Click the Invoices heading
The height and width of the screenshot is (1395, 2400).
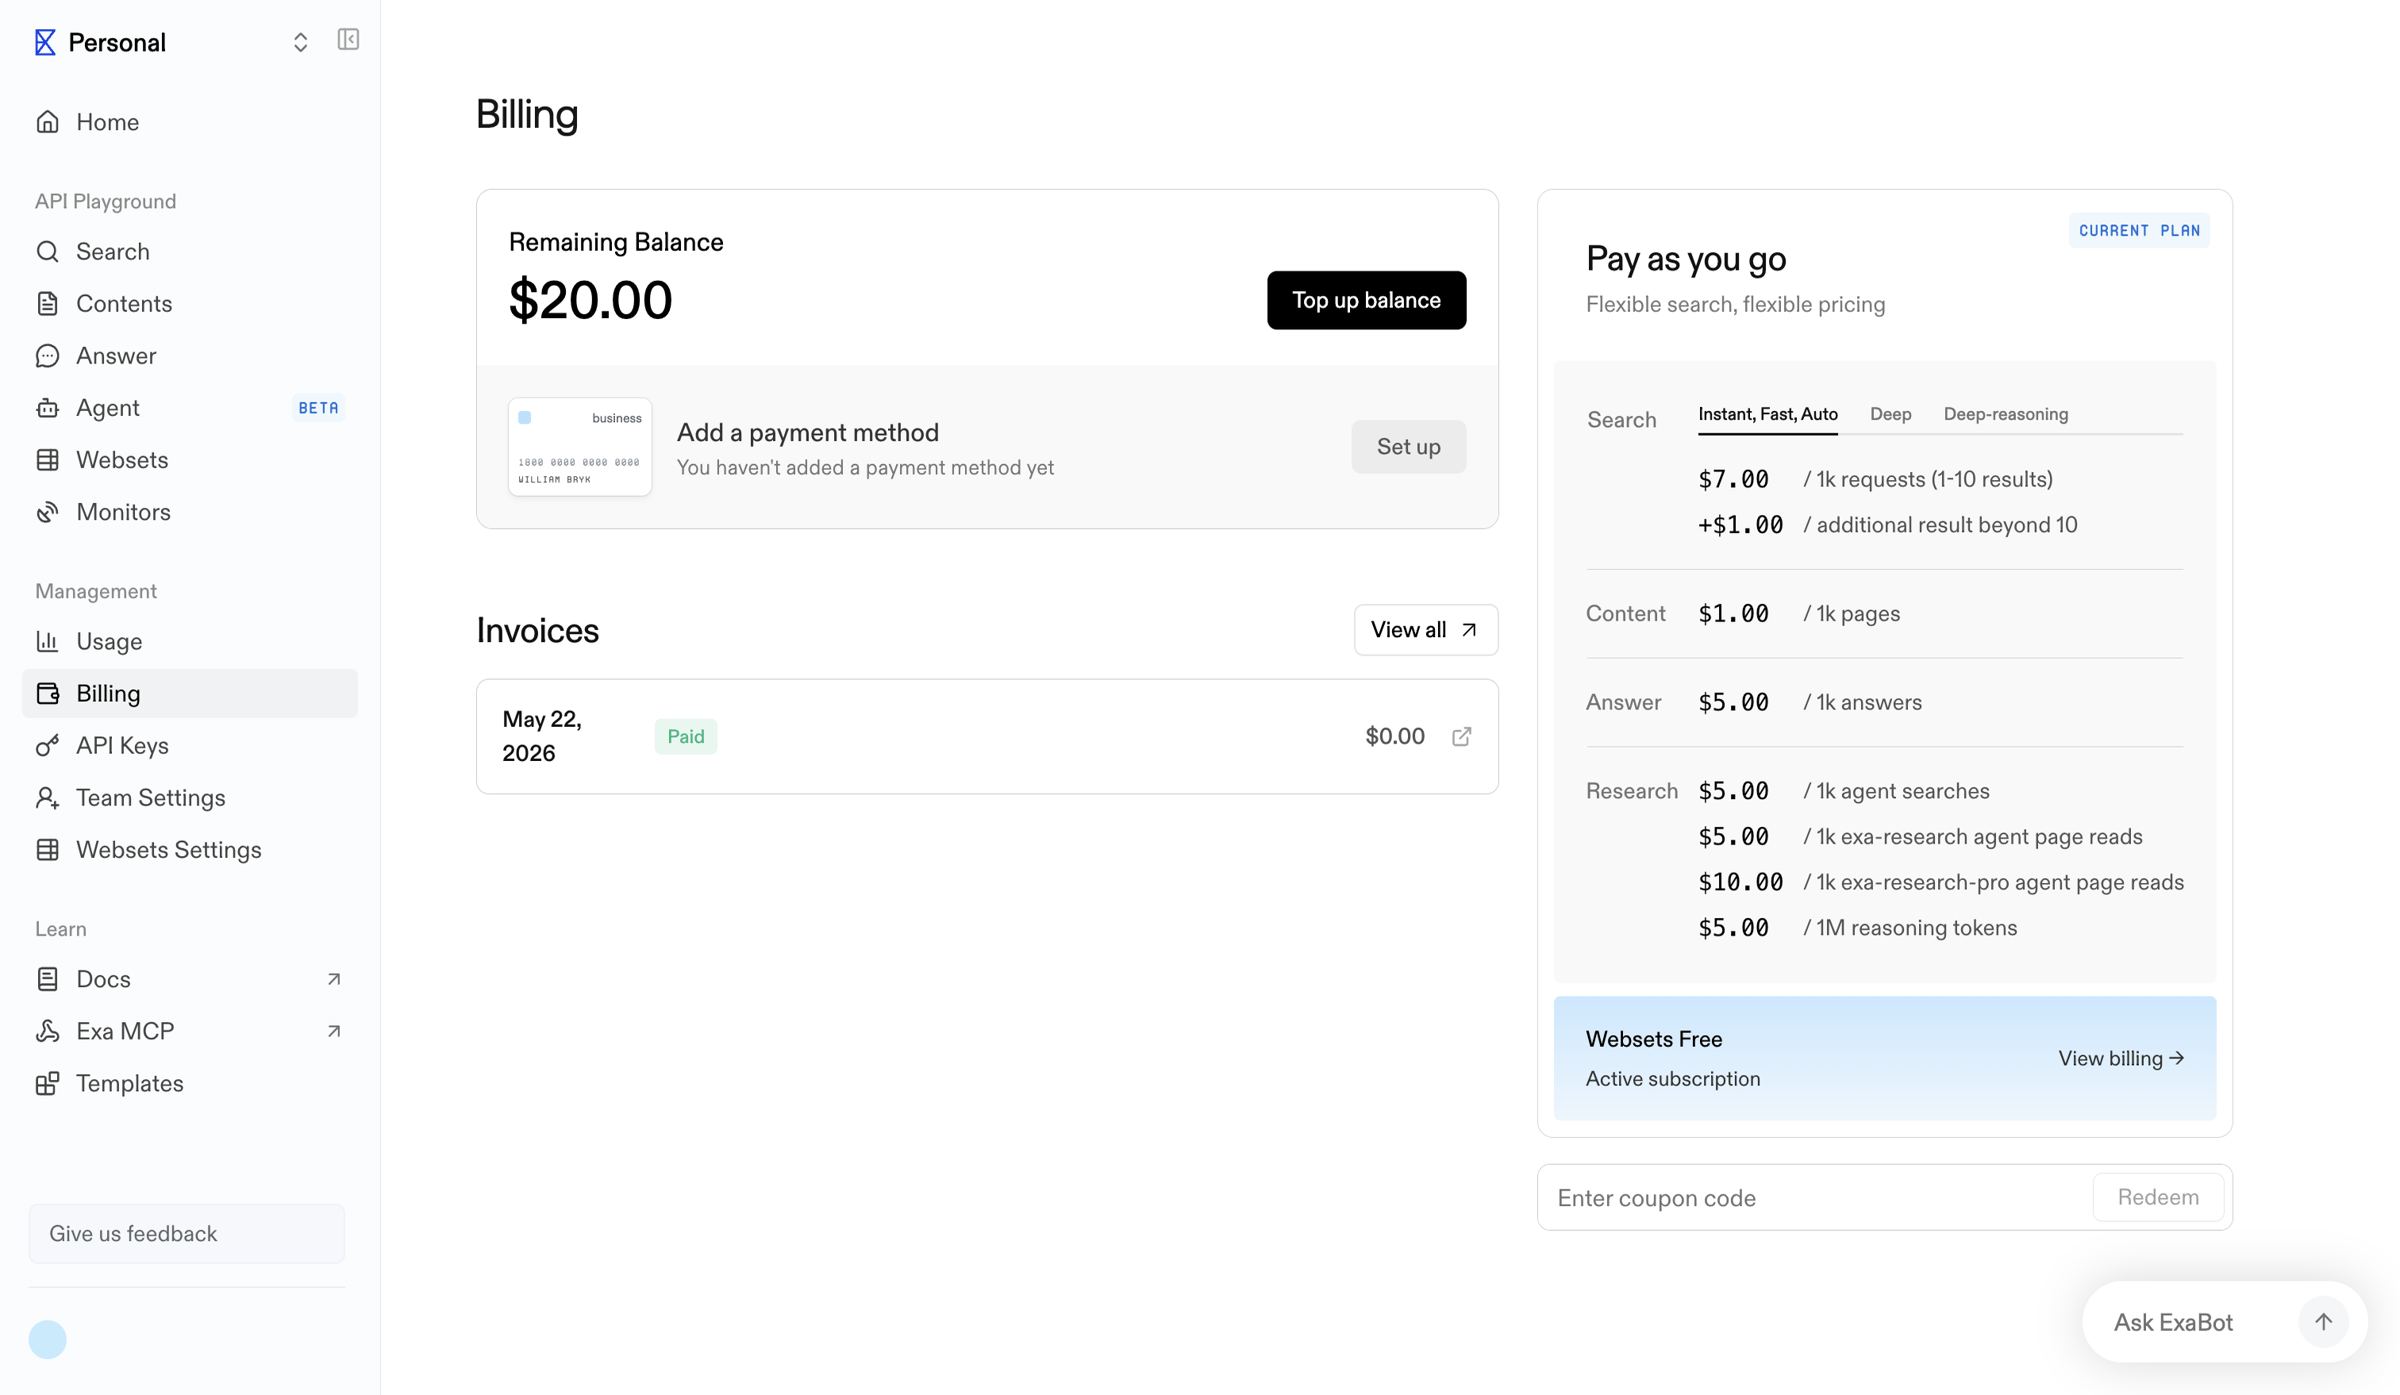538,630
